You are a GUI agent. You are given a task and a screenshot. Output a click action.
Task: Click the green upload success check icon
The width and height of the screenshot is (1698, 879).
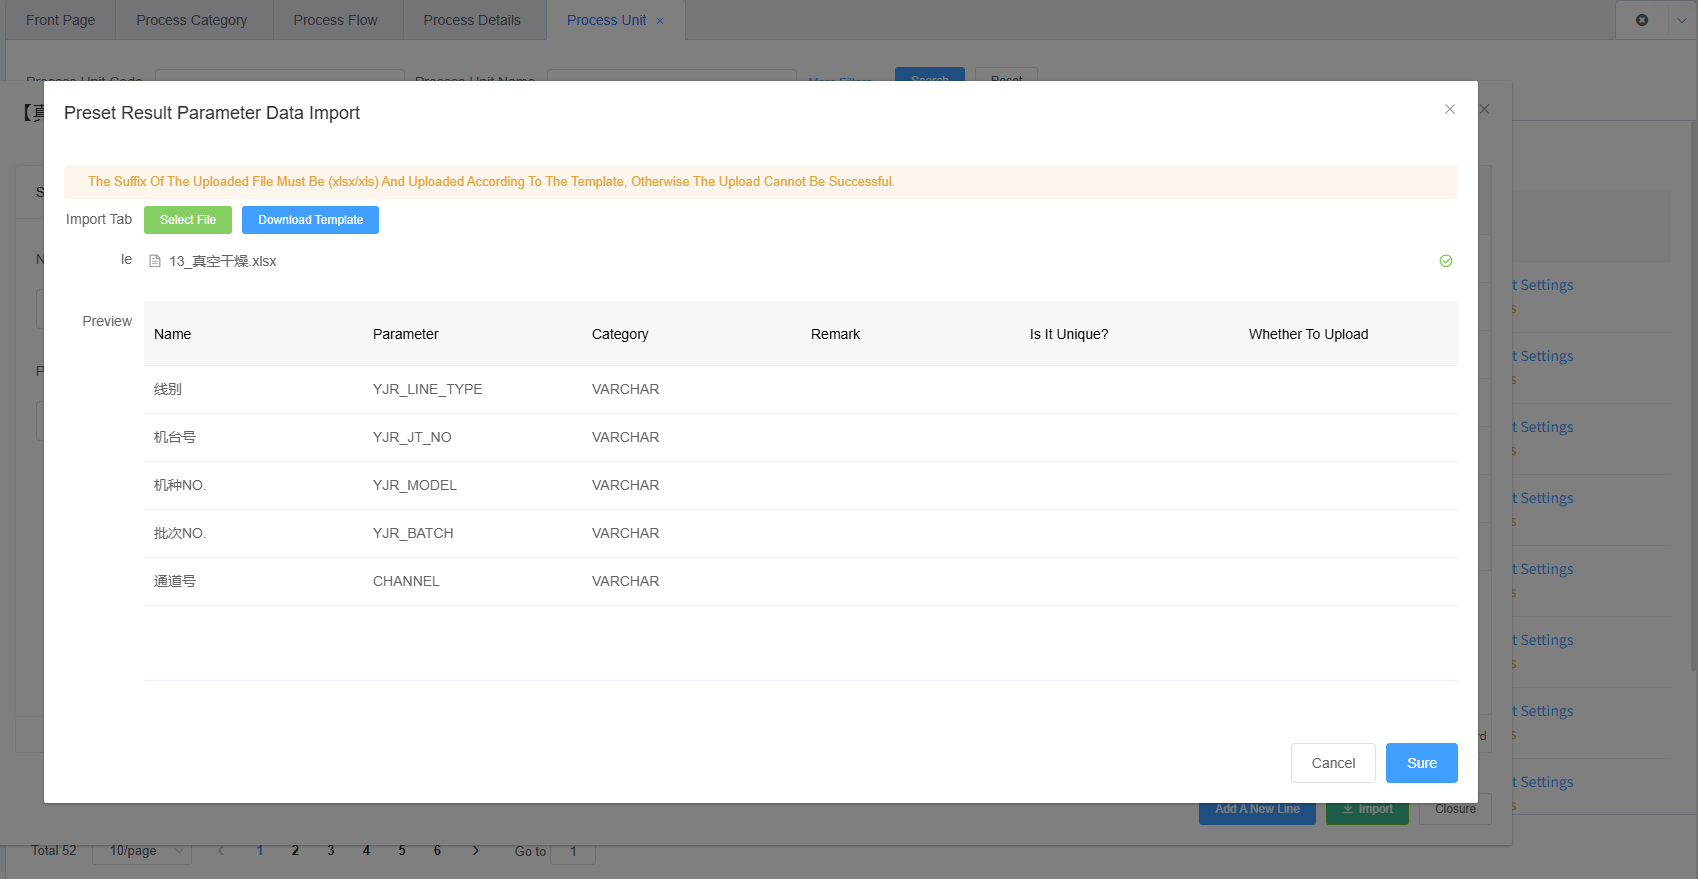tap(1445, 261)
